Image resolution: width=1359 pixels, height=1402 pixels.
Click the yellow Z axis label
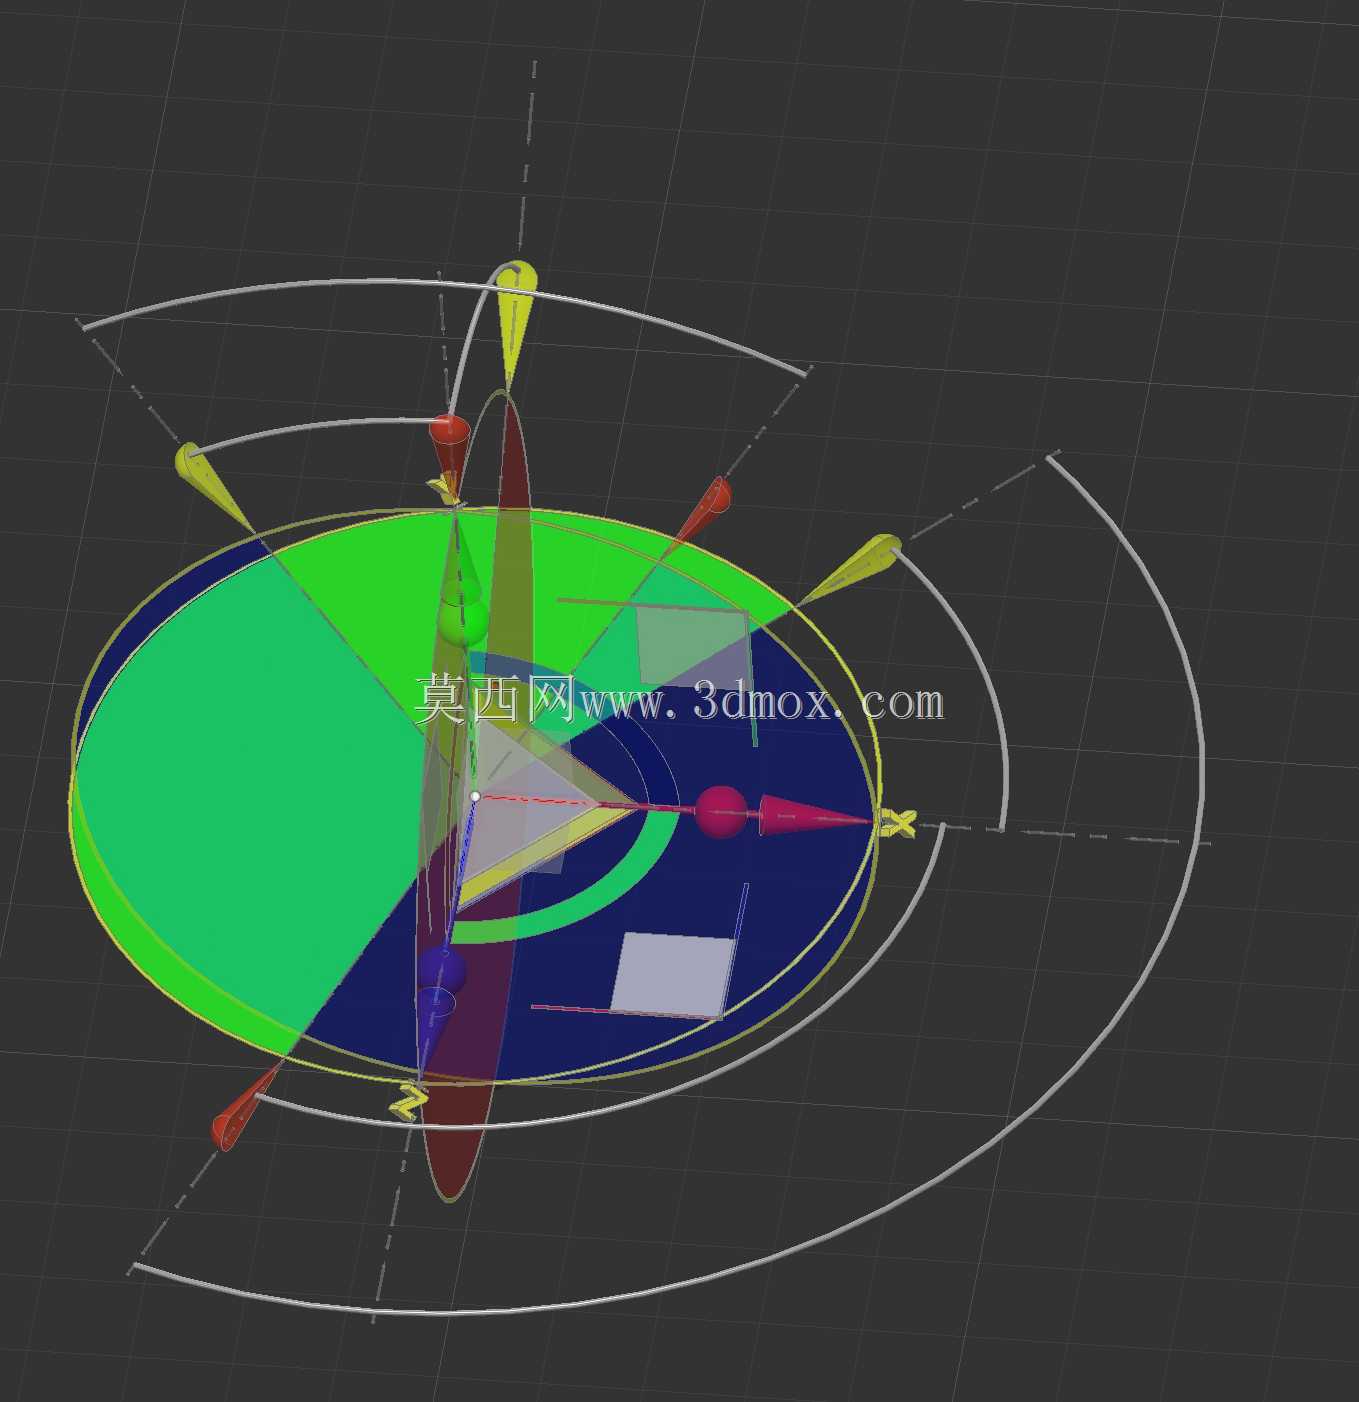[409, 1101]
